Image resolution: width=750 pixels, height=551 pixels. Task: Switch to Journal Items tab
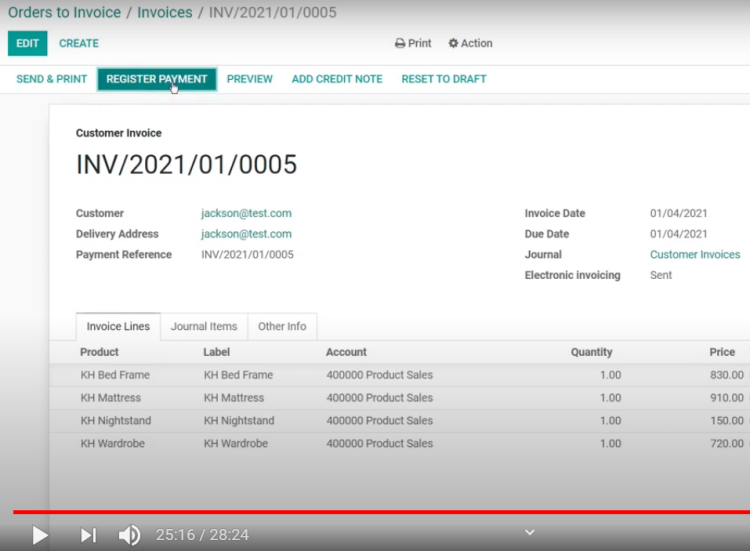pyautogui.click(x=204, y=326)
